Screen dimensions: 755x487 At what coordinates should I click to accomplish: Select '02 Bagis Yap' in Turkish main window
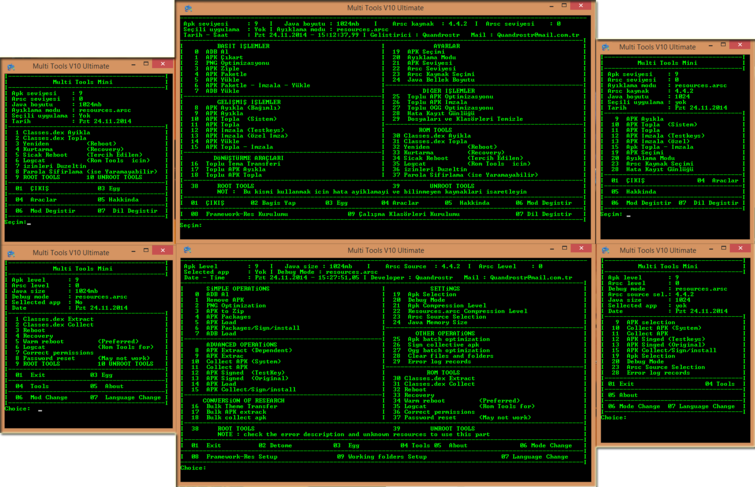pos(273,203)
